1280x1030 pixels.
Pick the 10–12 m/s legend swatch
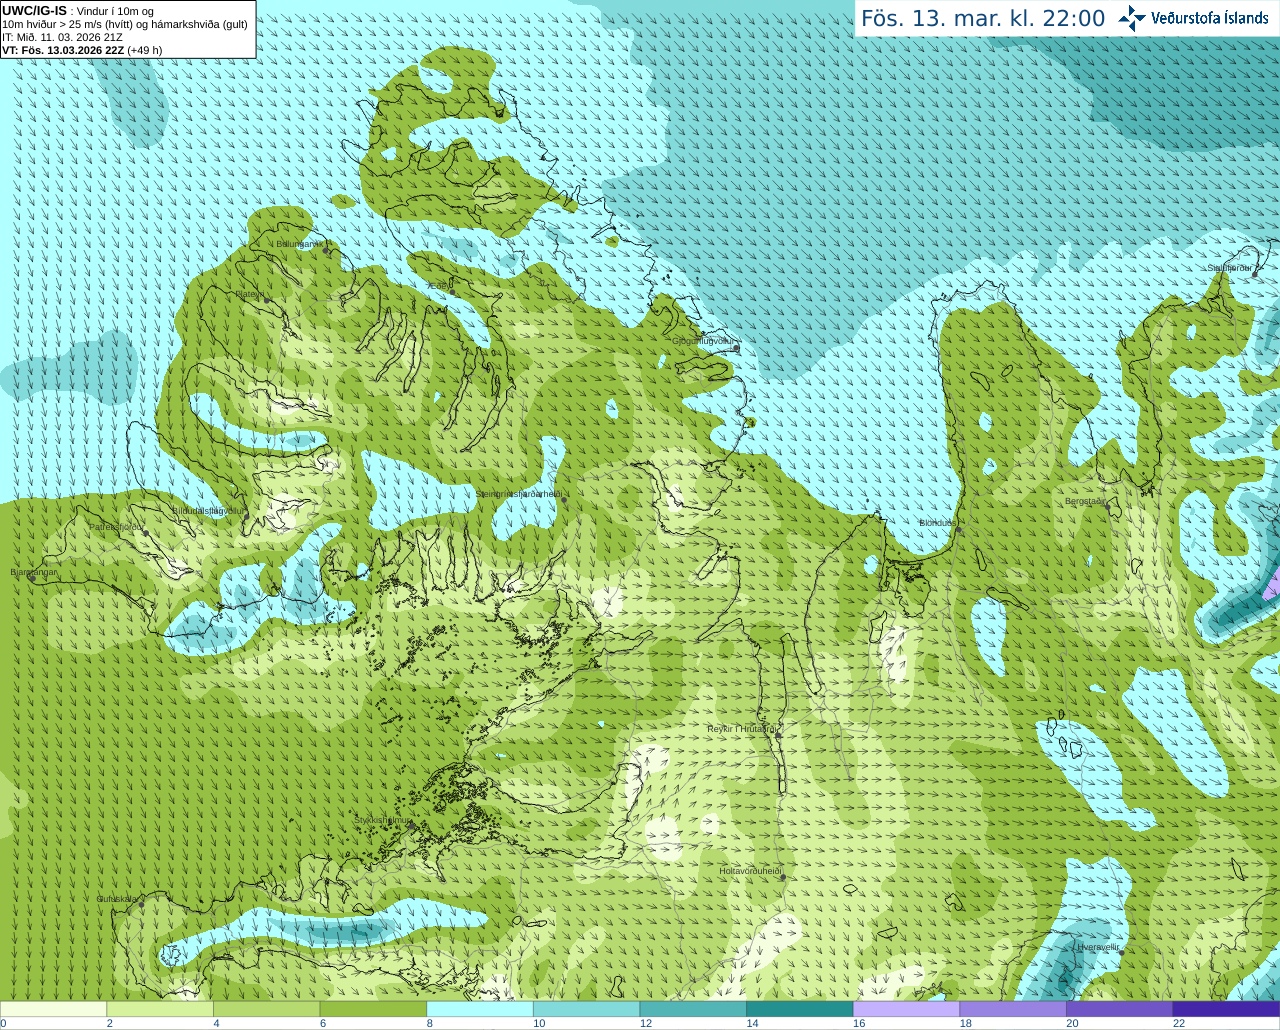click(x=586, y=1009)
